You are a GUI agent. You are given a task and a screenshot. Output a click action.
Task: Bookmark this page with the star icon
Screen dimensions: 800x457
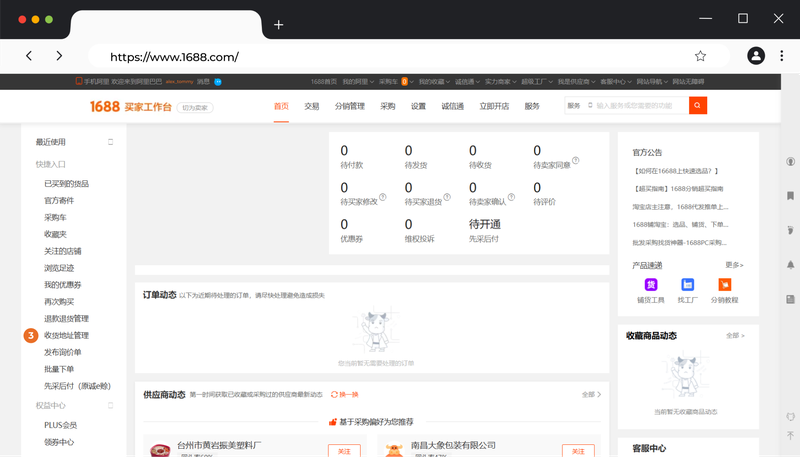click(x=700, y=57)
